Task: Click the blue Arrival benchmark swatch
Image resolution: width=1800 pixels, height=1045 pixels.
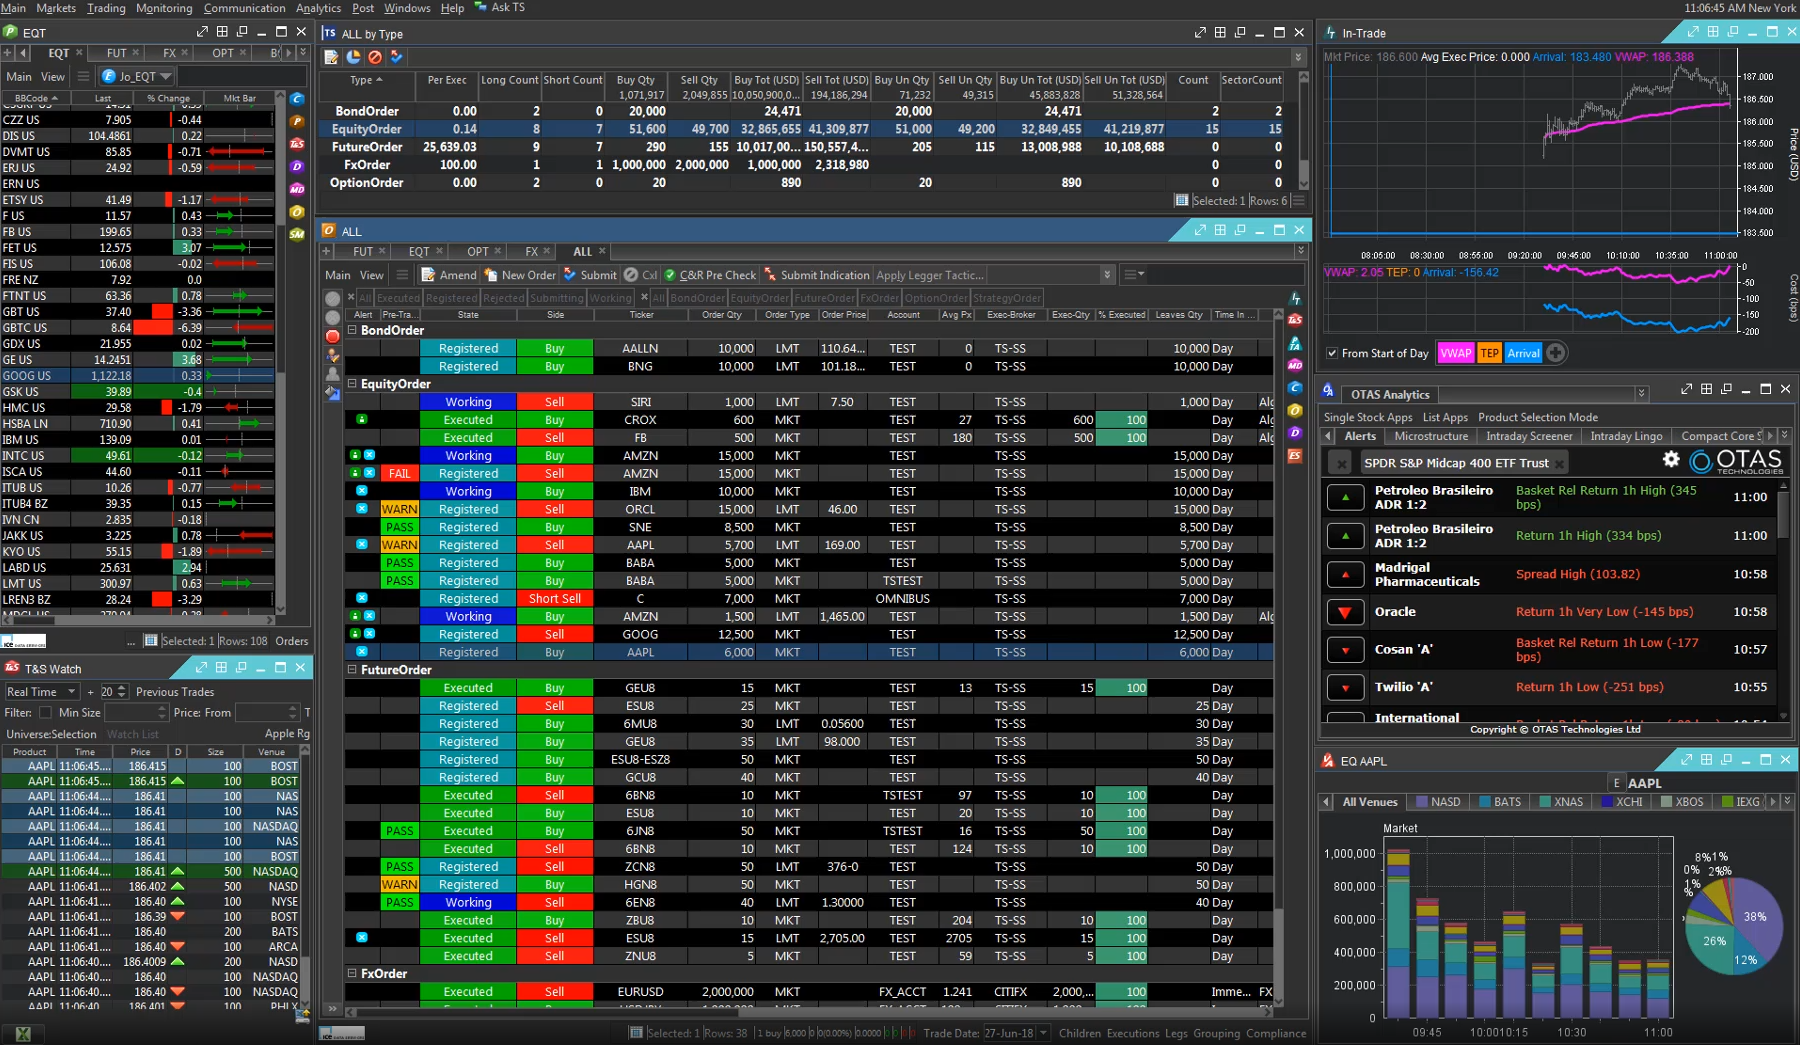Action: pyautogui.click(x=1523, y=353)
